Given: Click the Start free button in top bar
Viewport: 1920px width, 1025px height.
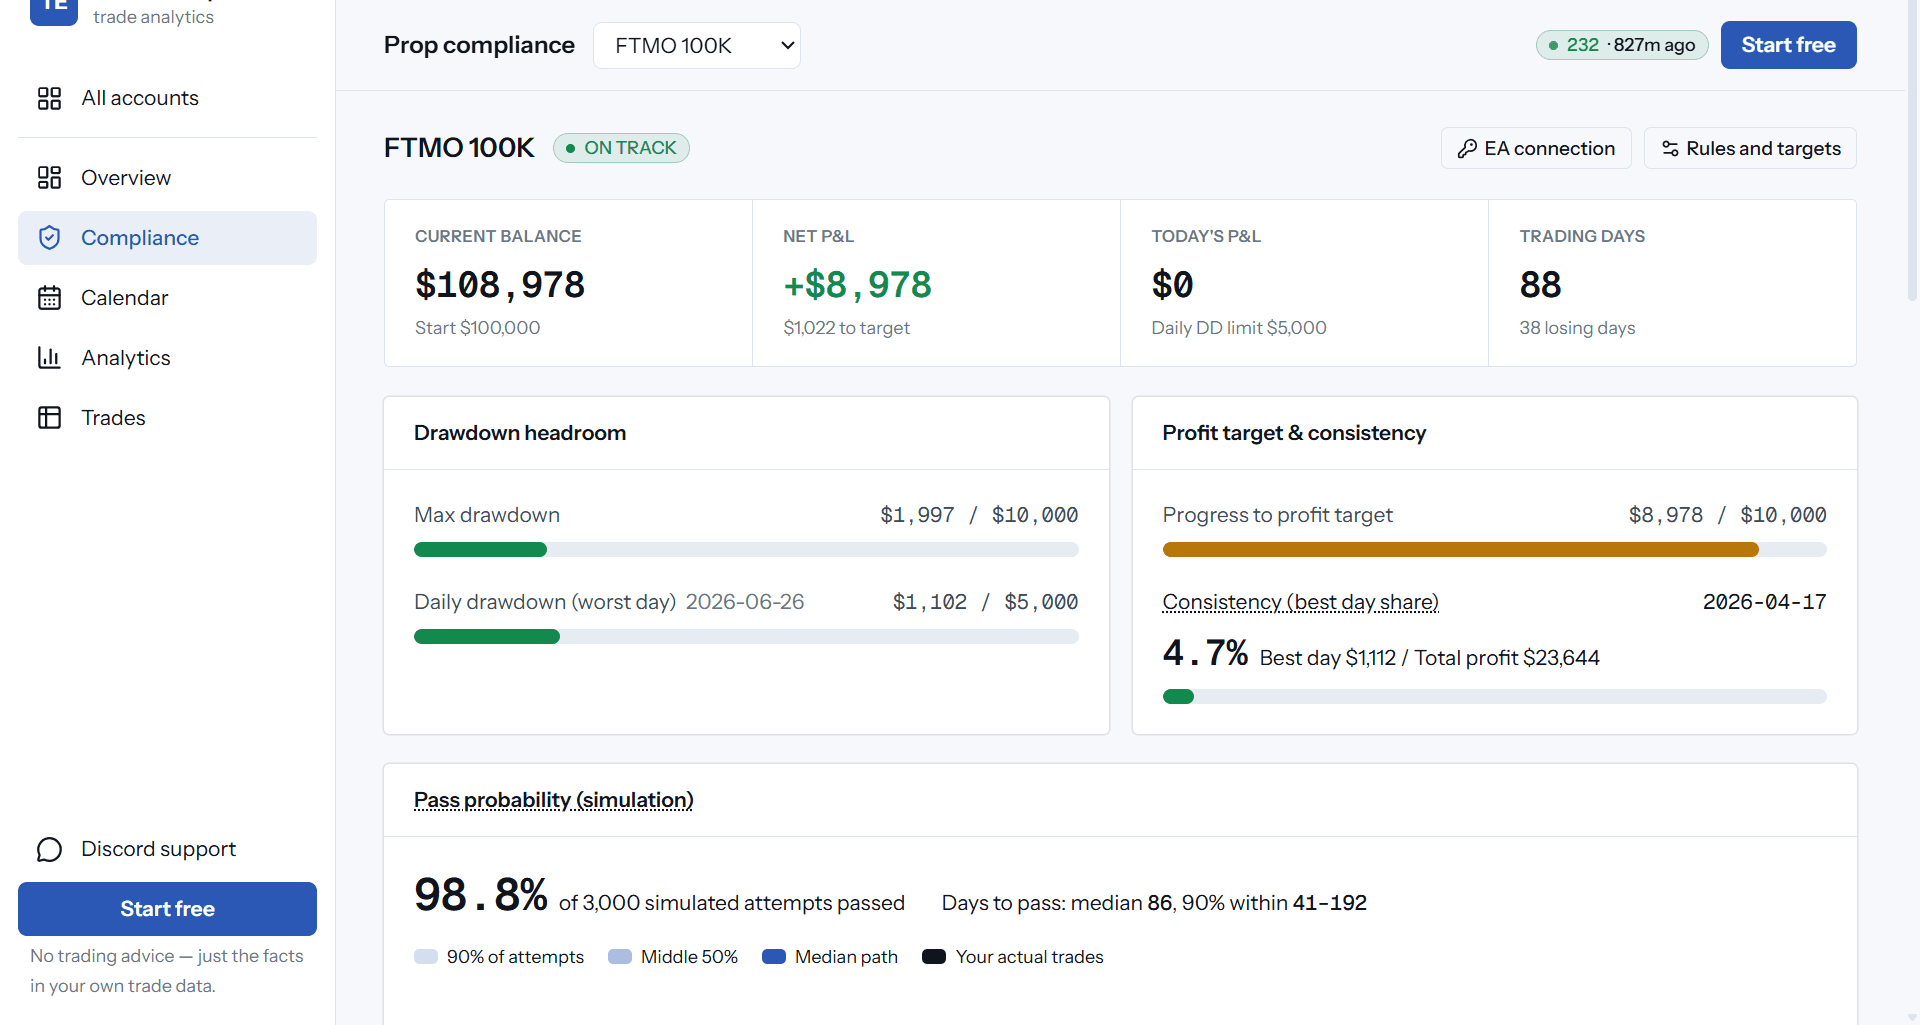Looking at the screenshot, I should tap(1788, 45).
